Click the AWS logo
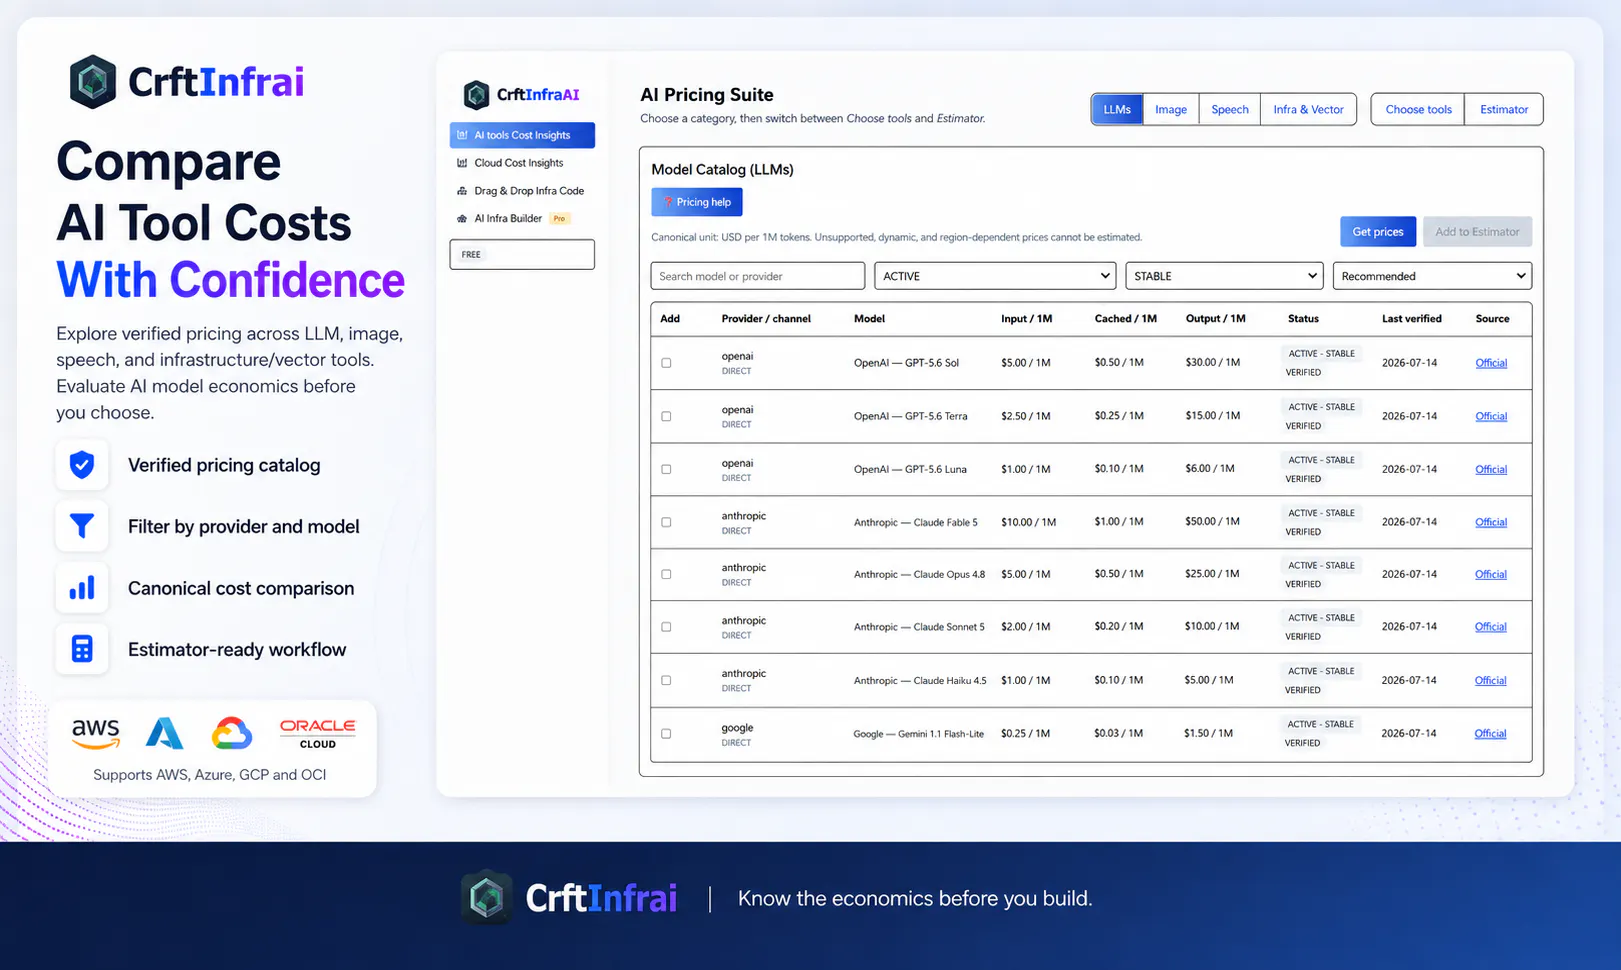 coord(96,733)
